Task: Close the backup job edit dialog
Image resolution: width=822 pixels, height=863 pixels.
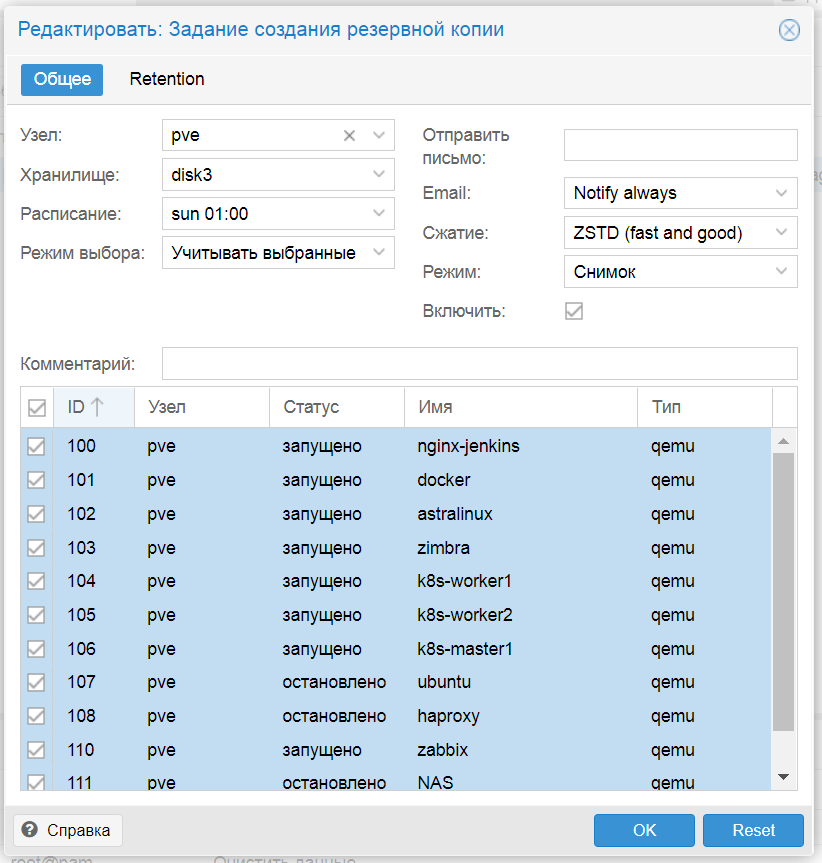Action: pos(789,30)
